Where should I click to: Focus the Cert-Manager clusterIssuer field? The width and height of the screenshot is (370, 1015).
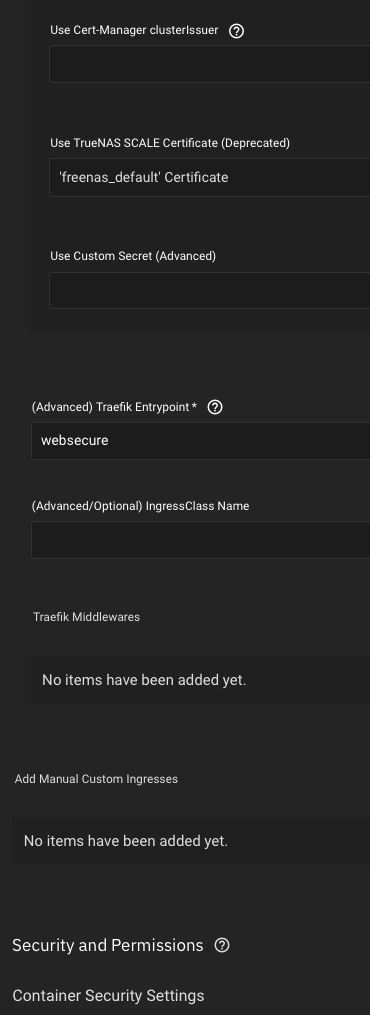(210, 64)
